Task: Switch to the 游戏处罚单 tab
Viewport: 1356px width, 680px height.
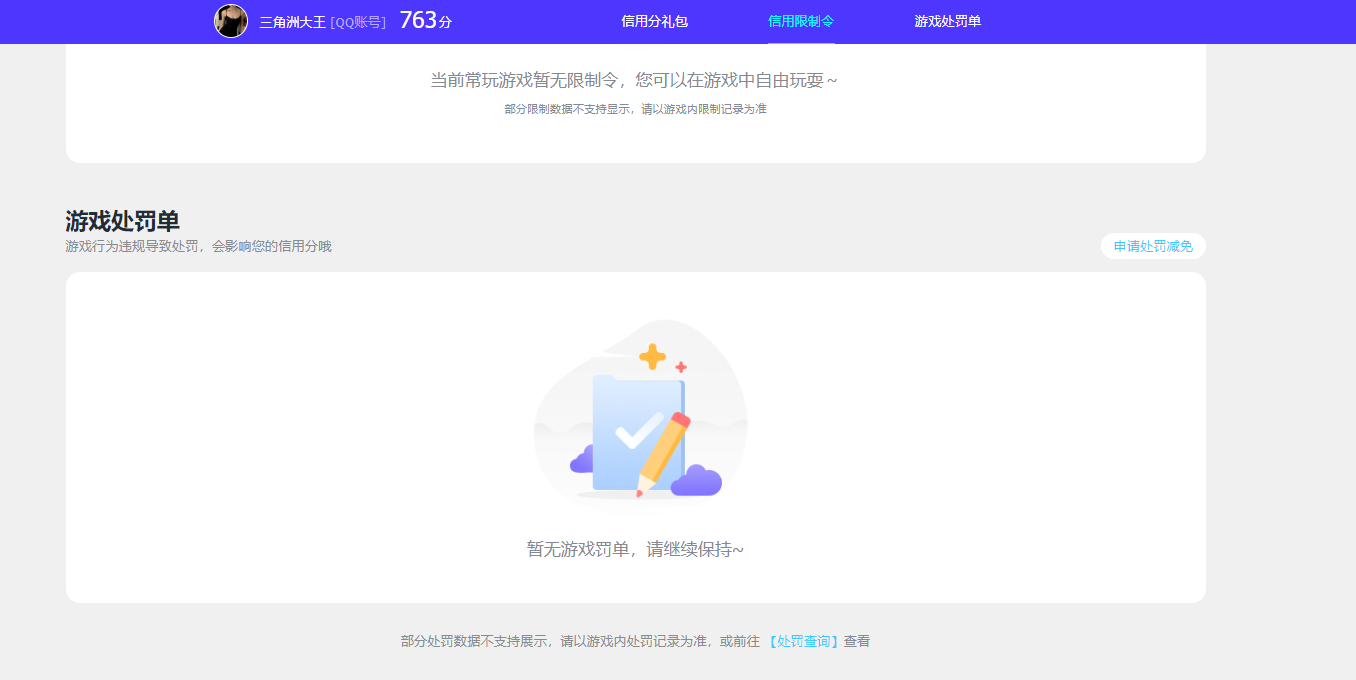Action: pyautogui.click(x=946, y=21)
